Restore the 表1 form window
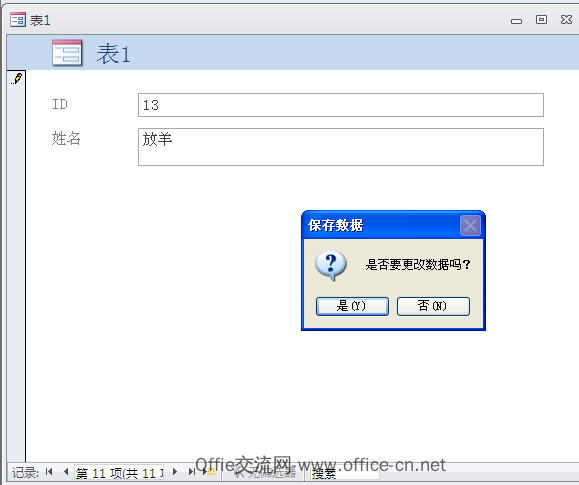This screenshot has width=579, height=485. 541,20
